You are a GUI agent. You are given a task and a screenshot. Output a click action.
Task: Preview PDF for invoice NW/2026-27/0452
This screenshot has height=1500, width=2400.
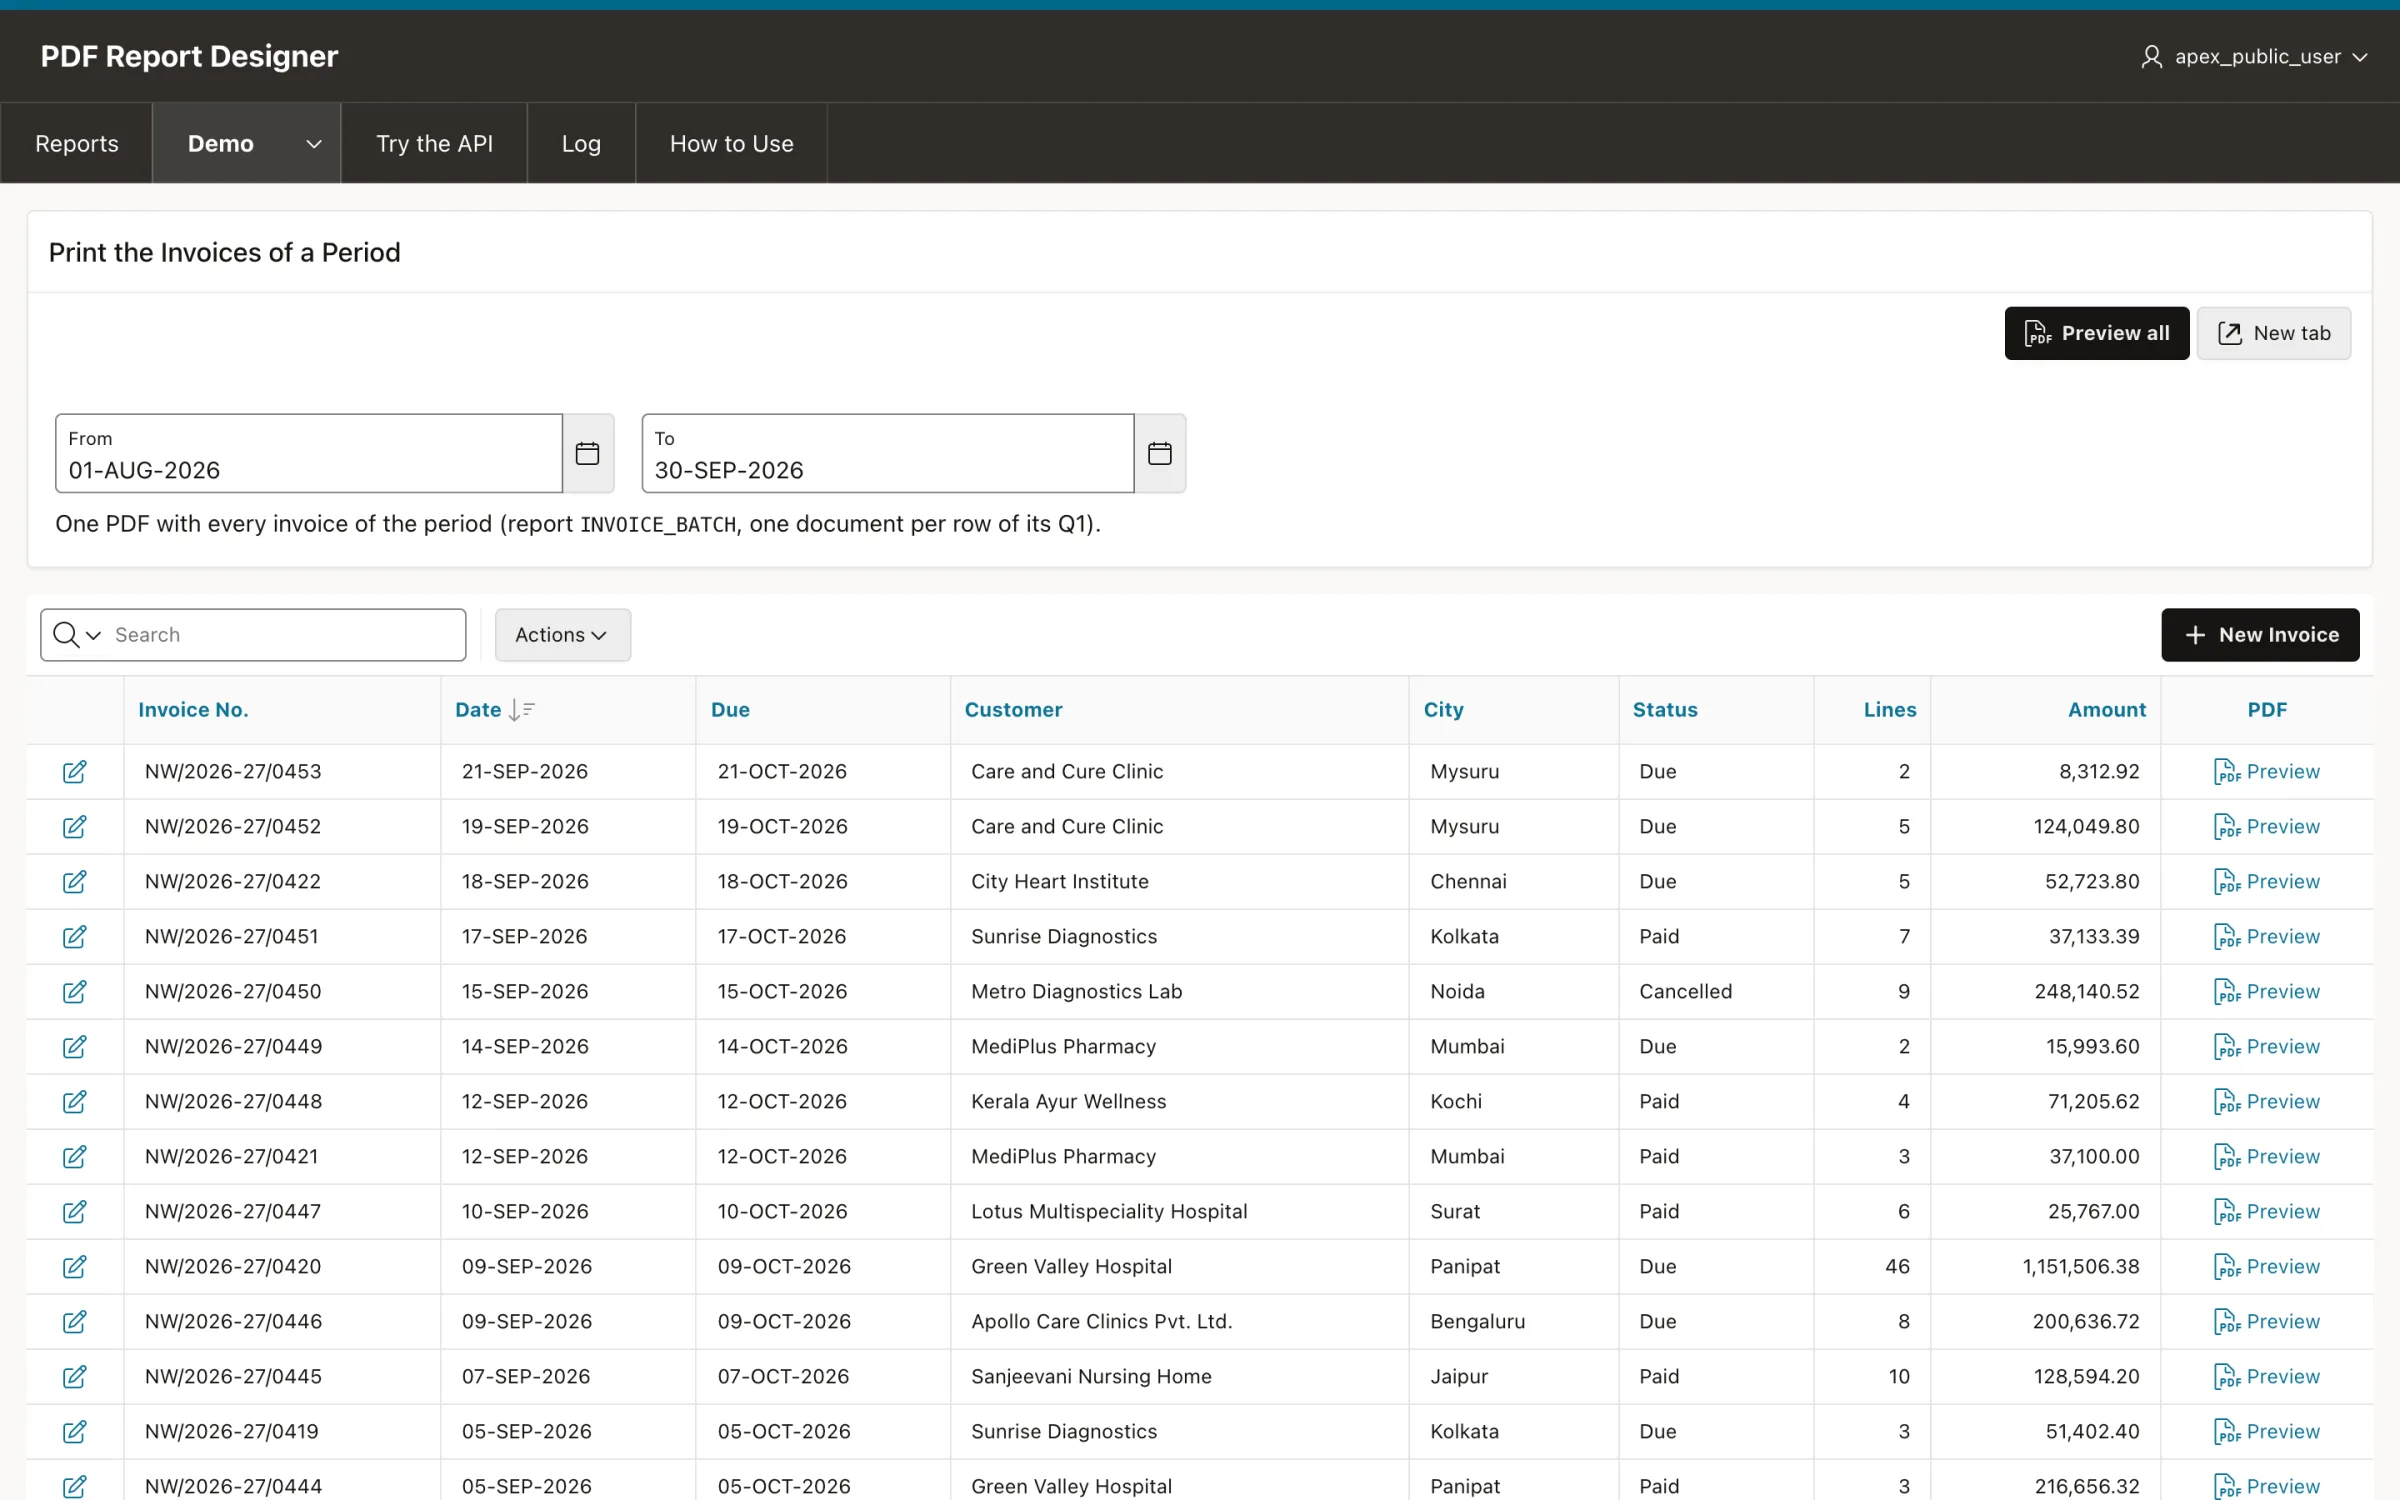tap(2266, 826)
